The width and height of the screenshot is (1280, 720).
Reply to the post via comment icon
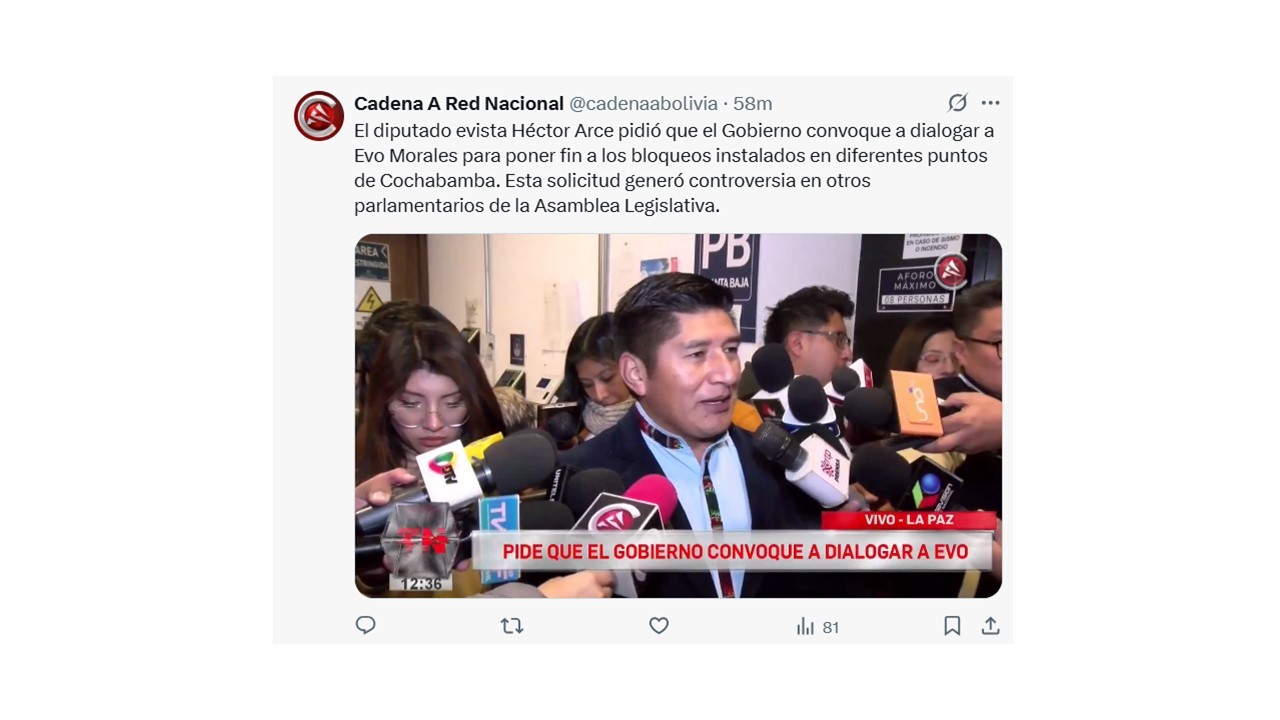tap(366, 626)
